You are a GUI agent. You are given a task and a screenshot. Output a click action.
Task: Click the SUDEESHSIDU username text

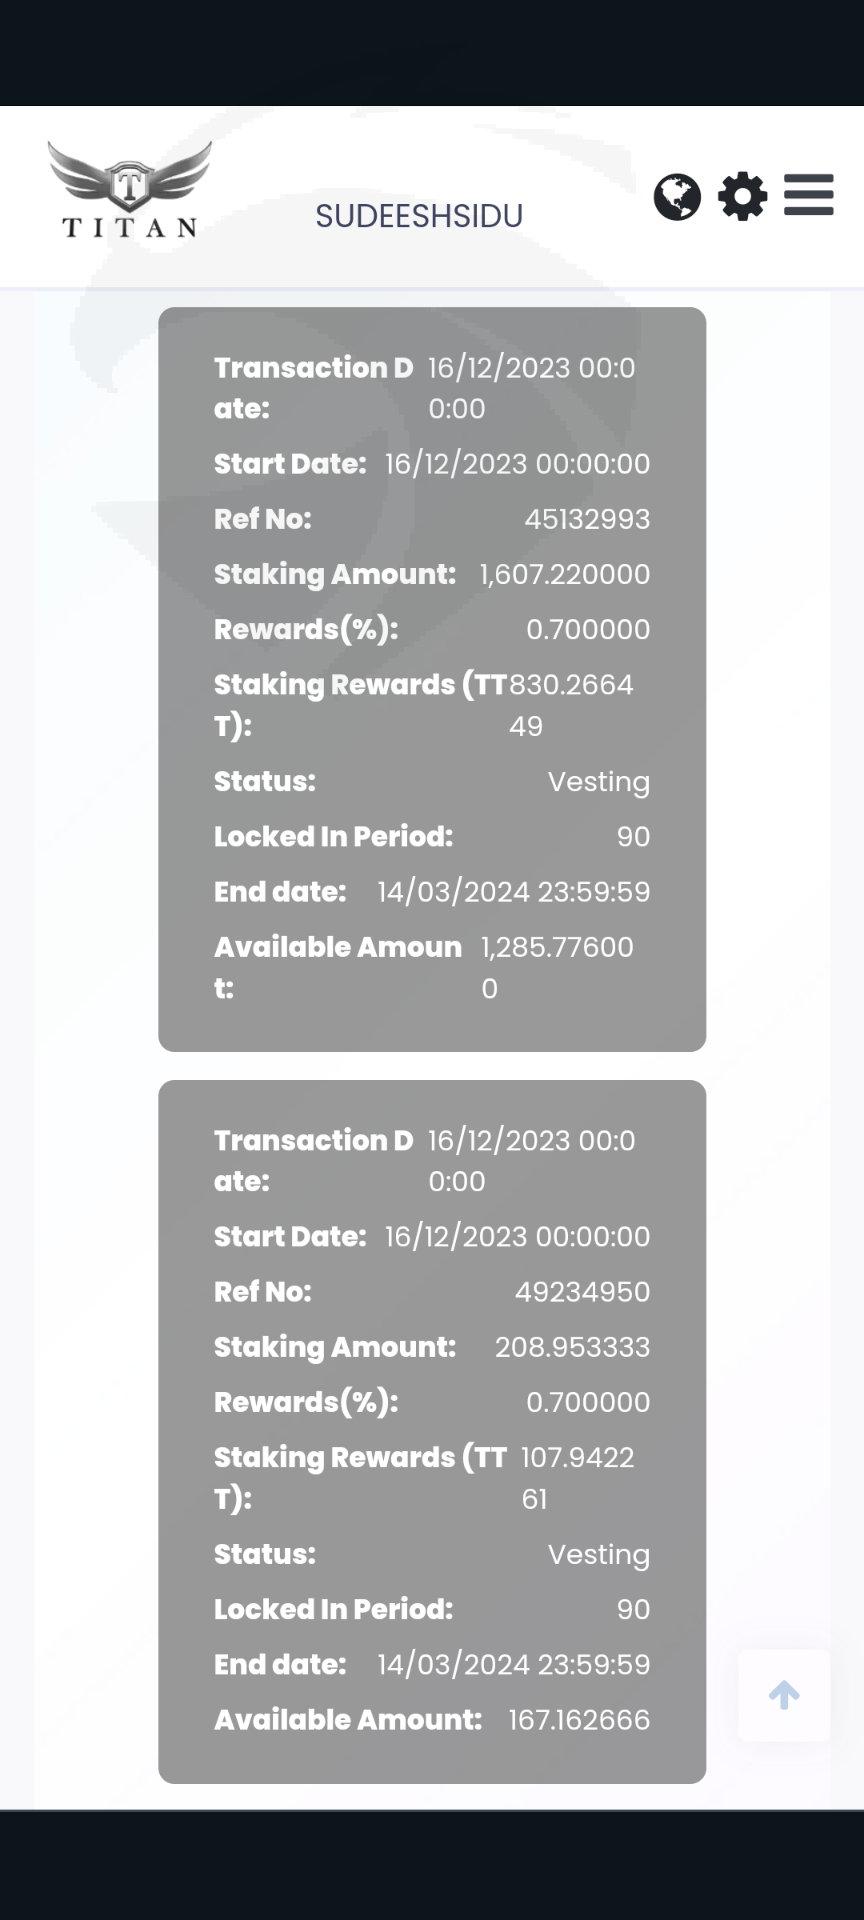pyautogui.click(x=419, y=216)
